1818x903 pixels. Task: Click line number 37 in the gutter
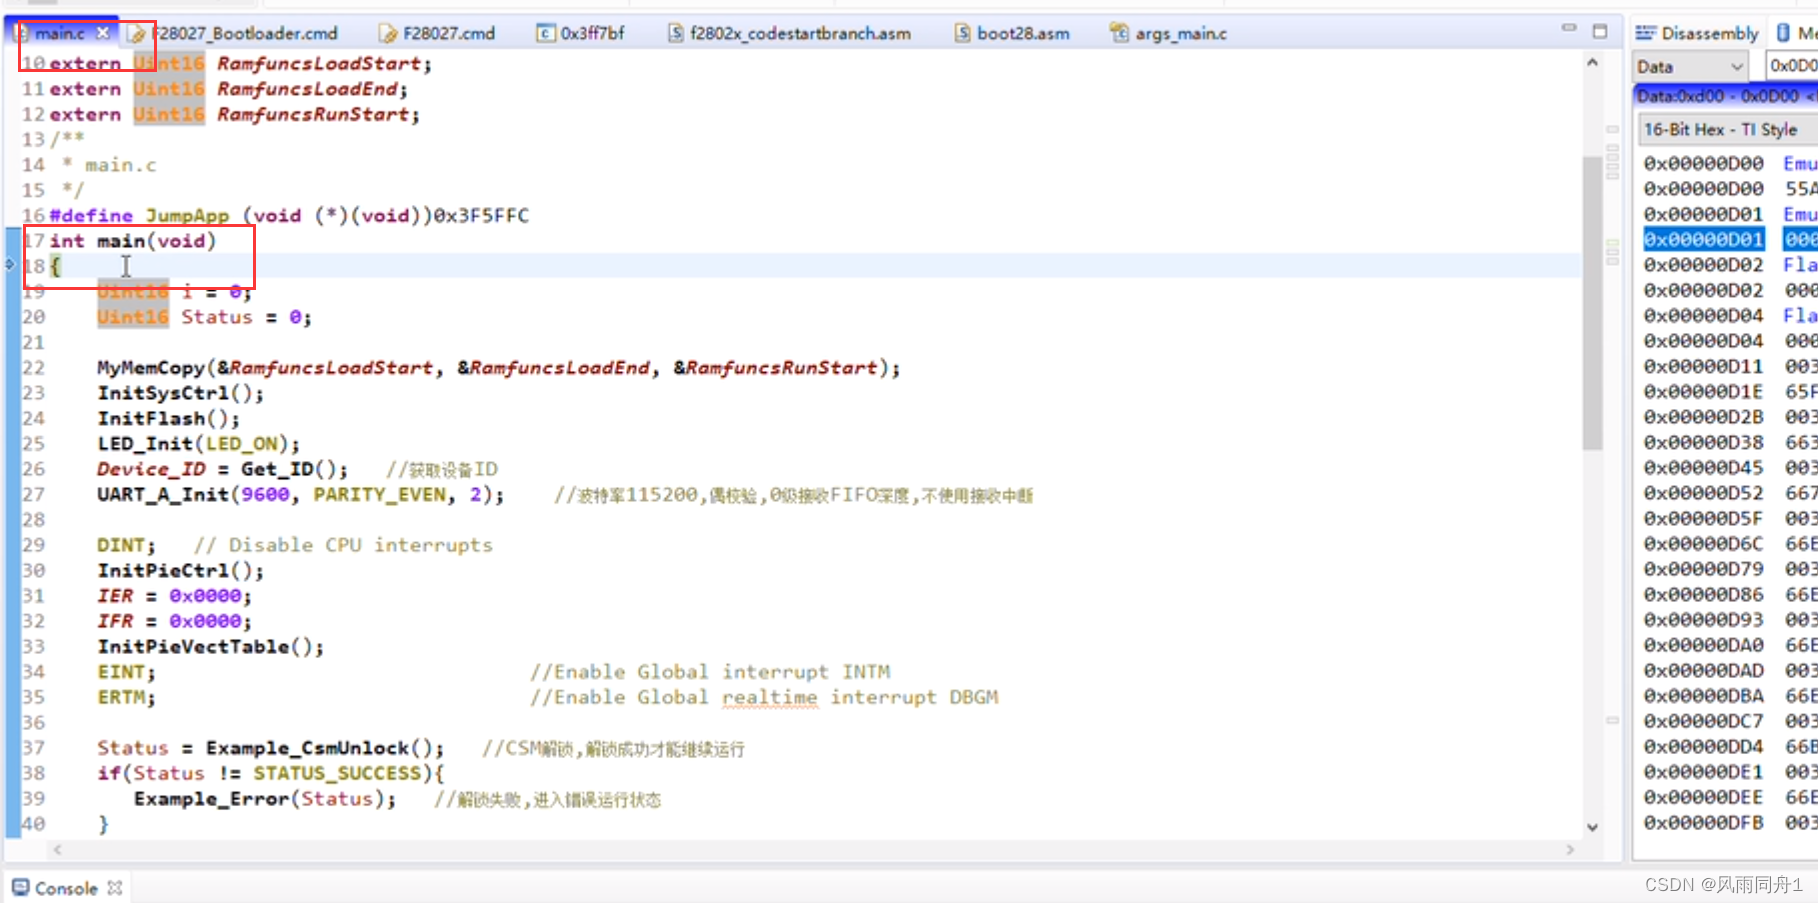33,748
